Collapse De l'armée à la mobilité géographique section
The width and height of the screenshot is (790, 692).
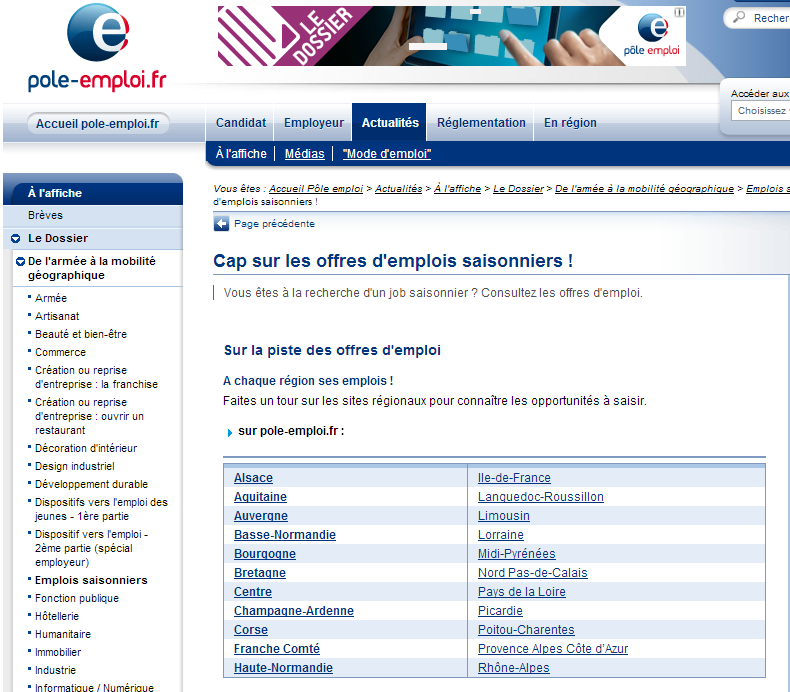pyautogui.click(x=20, y=262)
